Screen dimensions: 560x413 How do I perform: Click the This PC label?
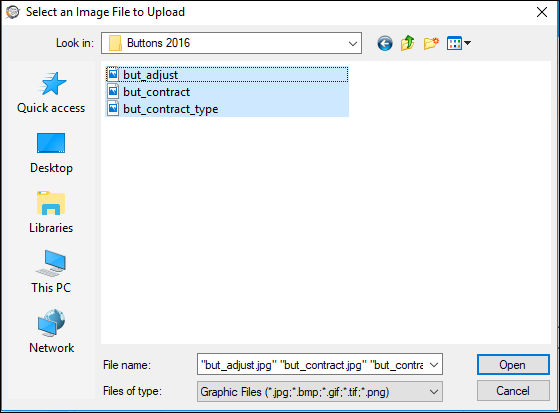(x=51, y=288)
